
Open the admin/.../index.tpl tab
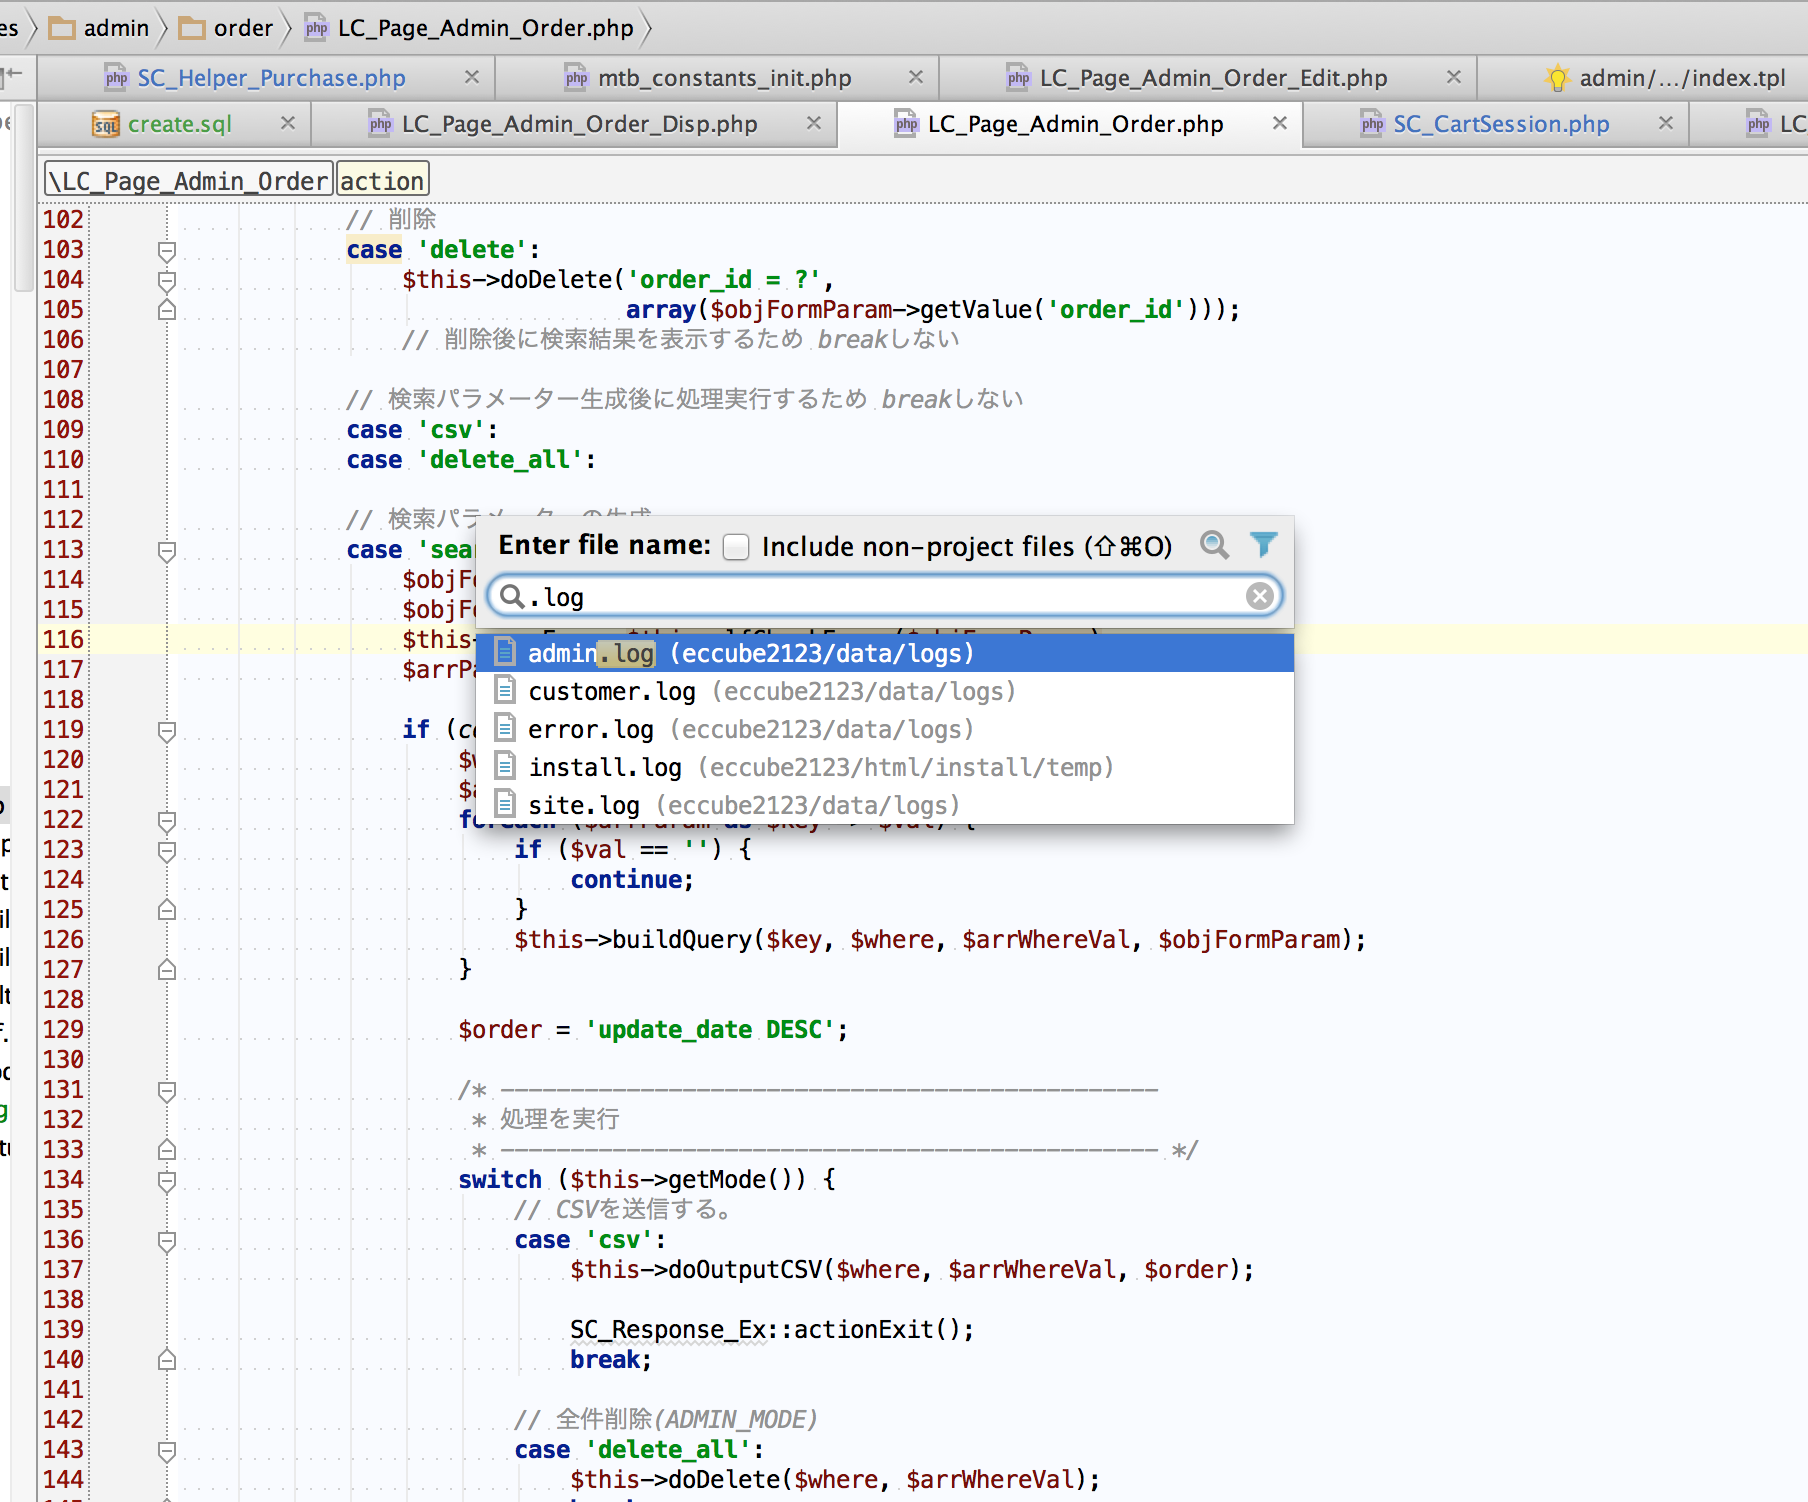point(1680,78)
